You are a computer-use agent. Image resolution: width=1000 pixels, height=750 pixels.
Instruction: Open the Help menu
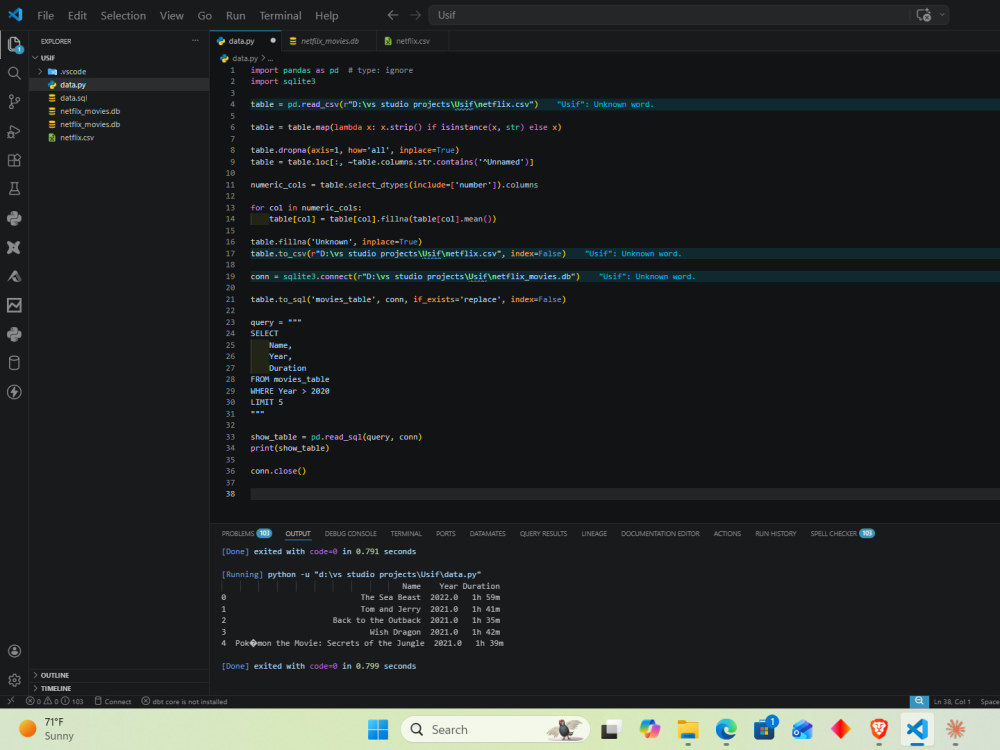click(x=327, y=15)
